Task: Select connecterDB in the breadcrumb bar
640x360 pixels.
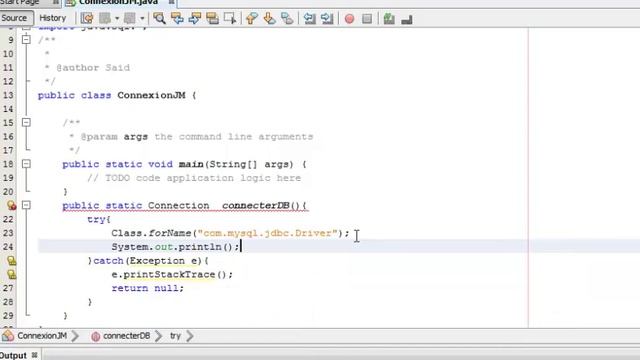Action: [x=127, y=336]
